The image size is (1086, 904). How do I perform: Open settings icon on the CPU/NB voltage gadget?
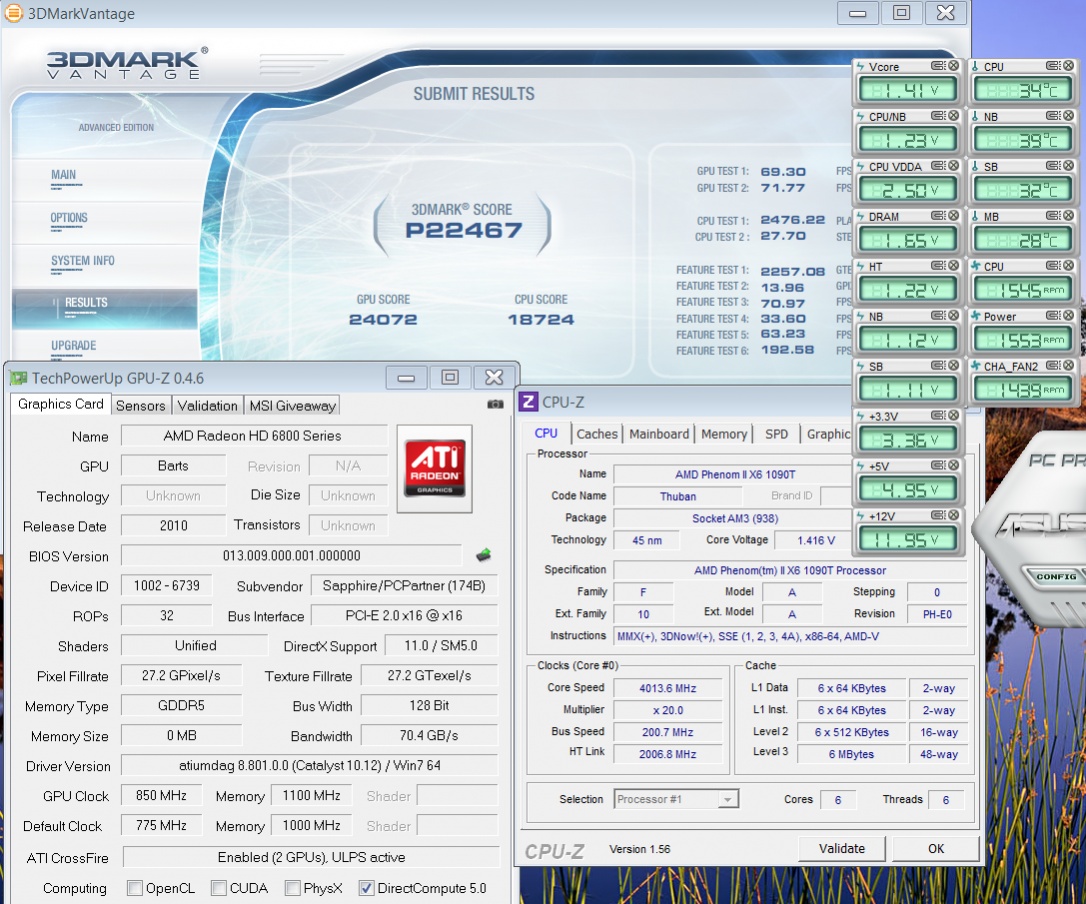pyautogui.click(x=938, y=116)
